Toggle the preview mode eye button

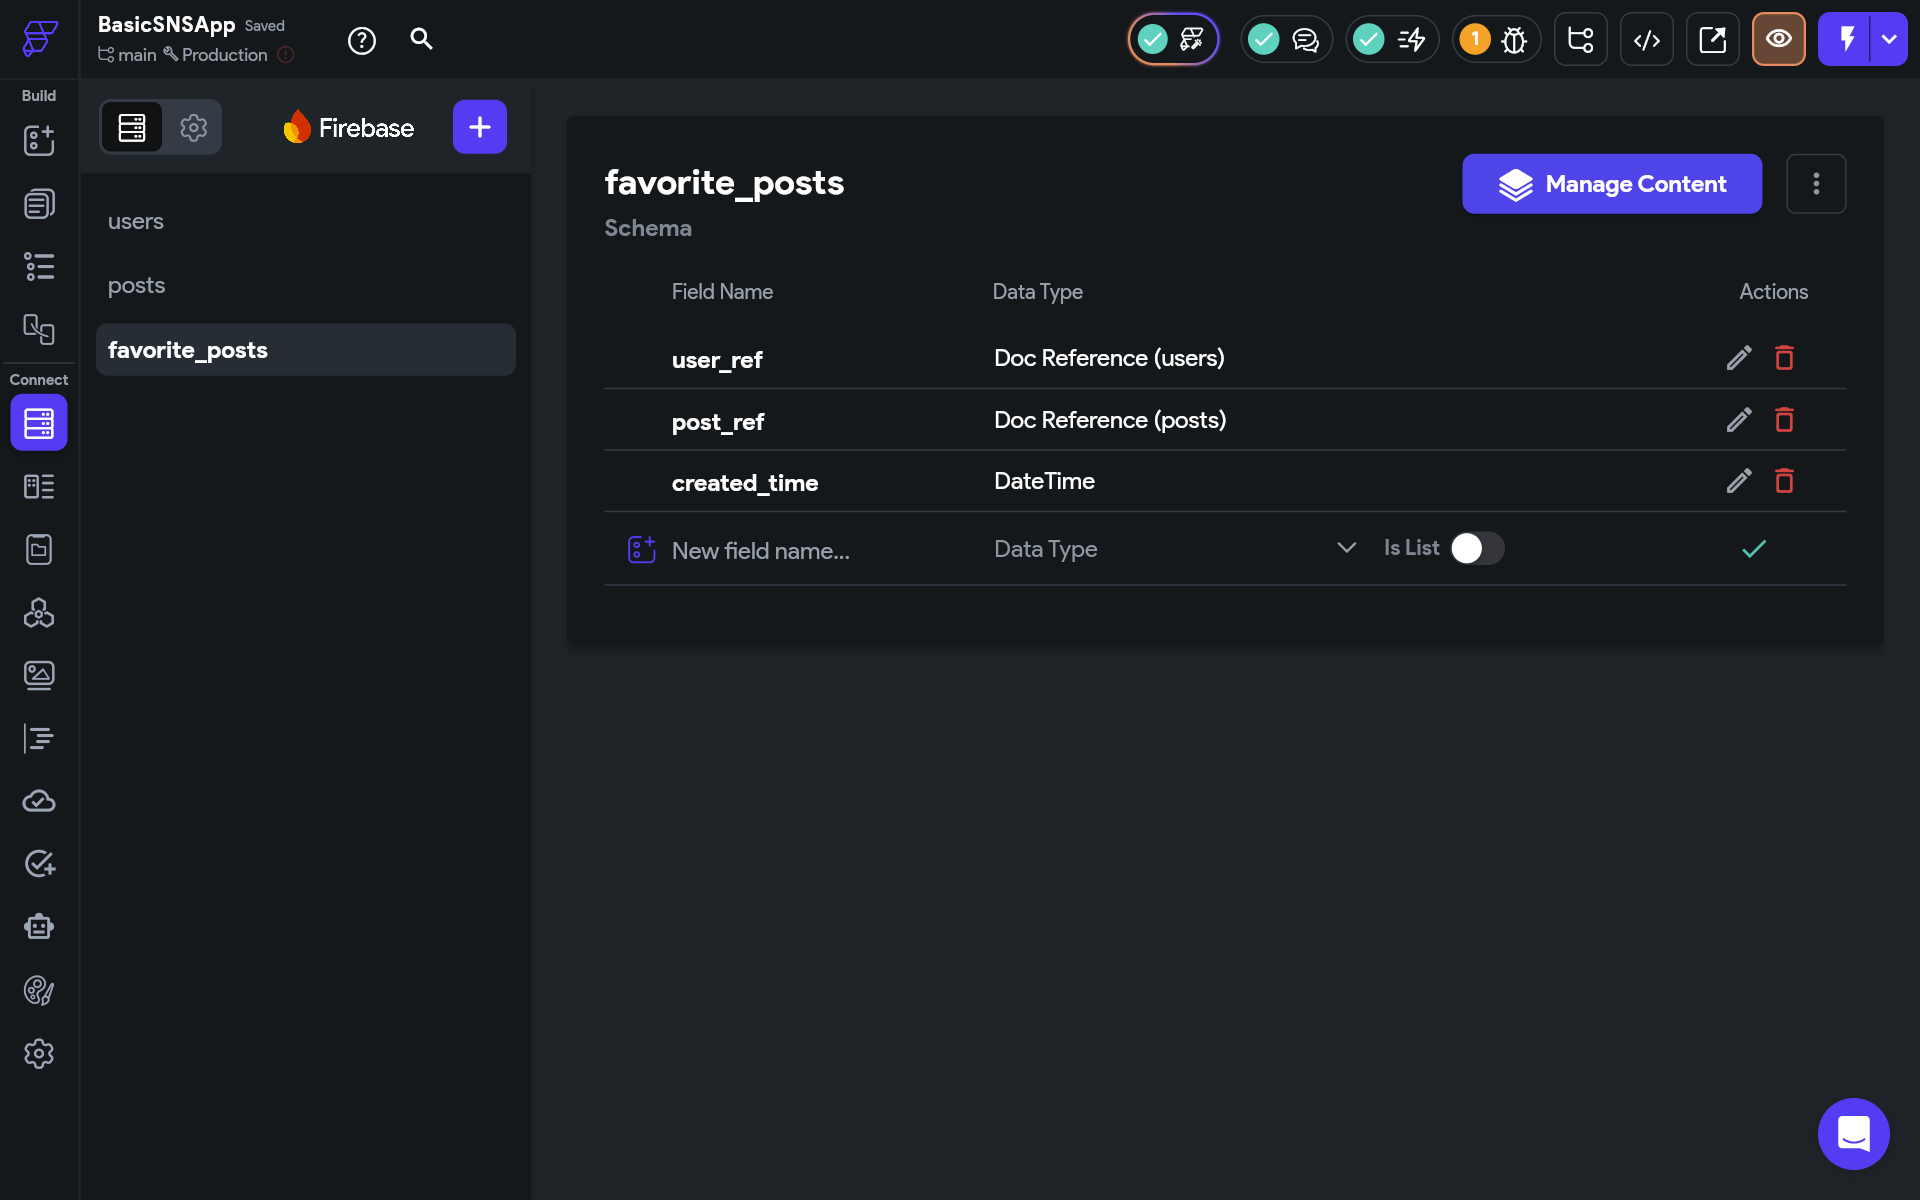(1778, 39)
